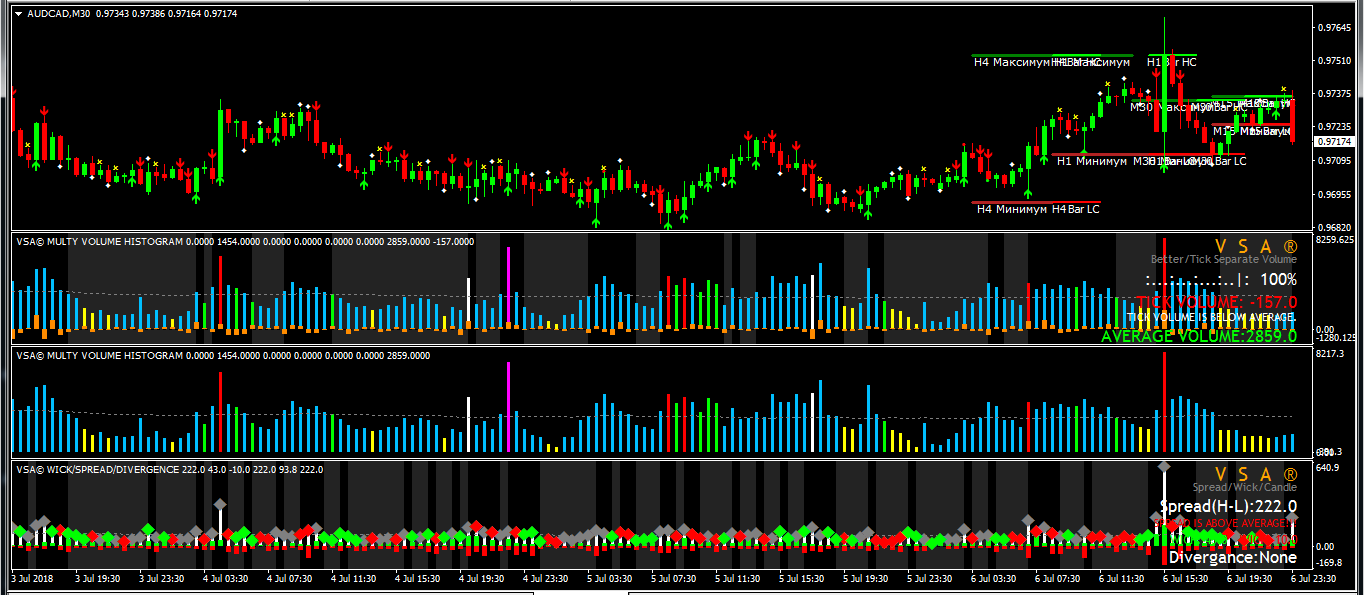Click the H4 Минимум level label
This screenshot has width=1364, height=595.
[1012, 209]
